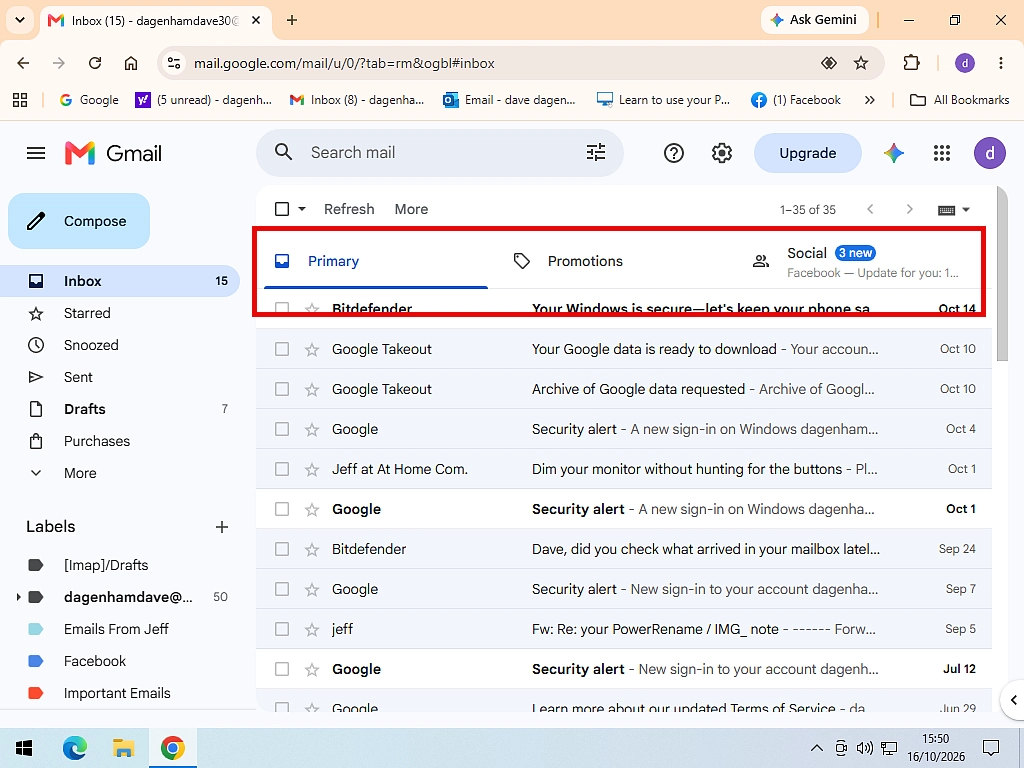
Task: Go to older page of emails
Action: pos(909,209)
